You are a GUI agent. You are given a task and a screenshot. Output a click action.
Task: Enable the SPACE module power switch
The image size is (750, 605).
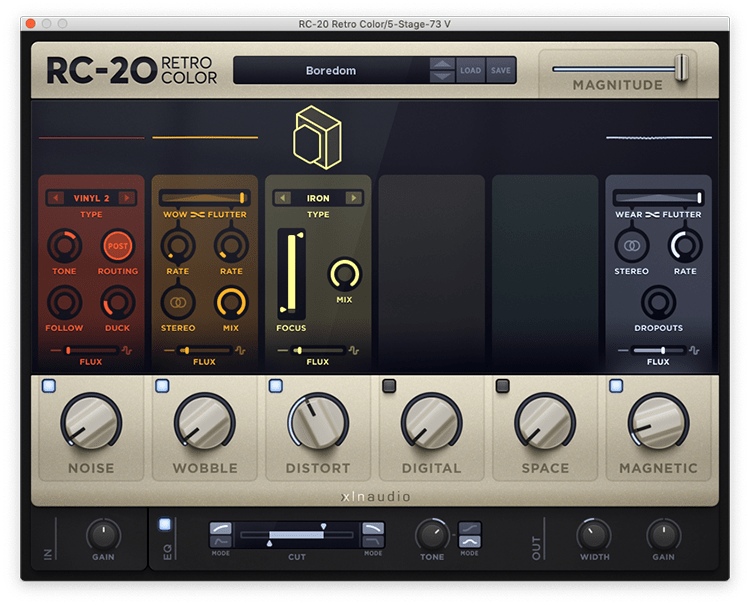pyautogui.click(x=502, y=385)
